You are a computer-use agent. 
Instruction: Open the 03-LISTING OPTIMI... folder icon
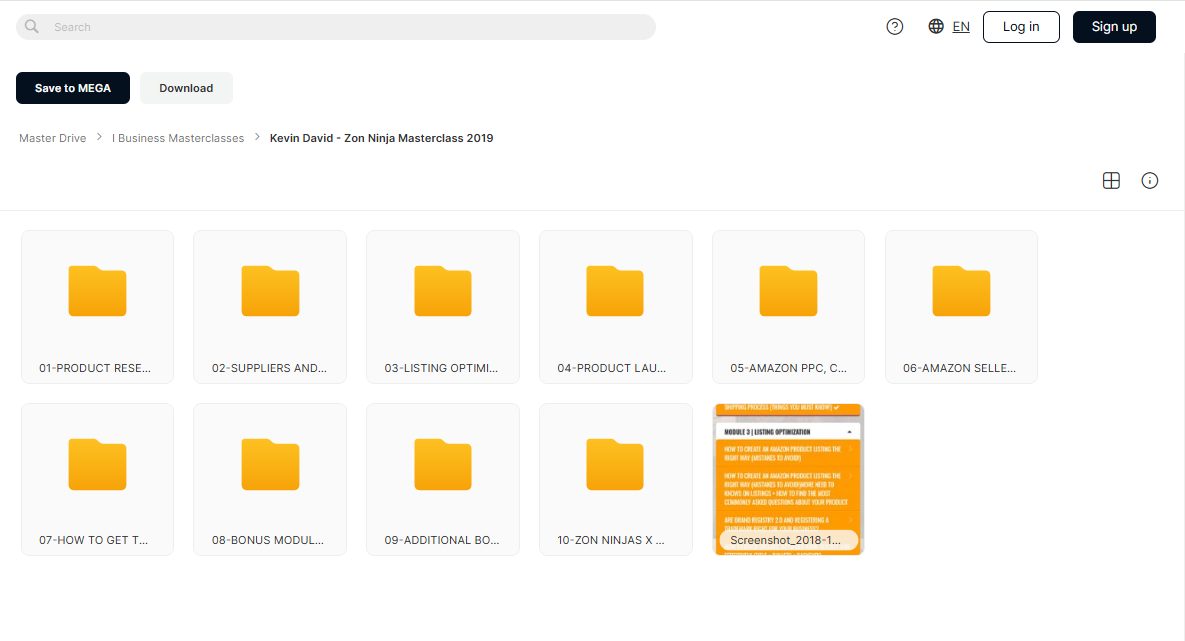pyautogui.click(x=443, y=291)
